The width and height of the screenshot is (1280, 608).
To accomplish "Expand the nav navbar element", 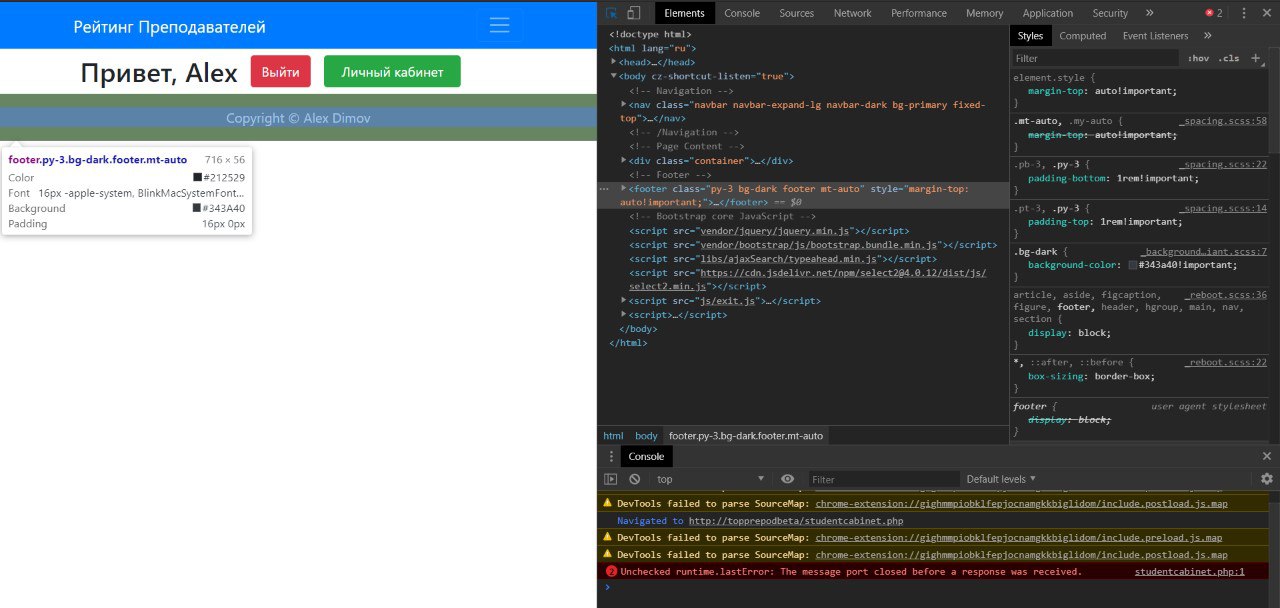I will coord(625,104).
